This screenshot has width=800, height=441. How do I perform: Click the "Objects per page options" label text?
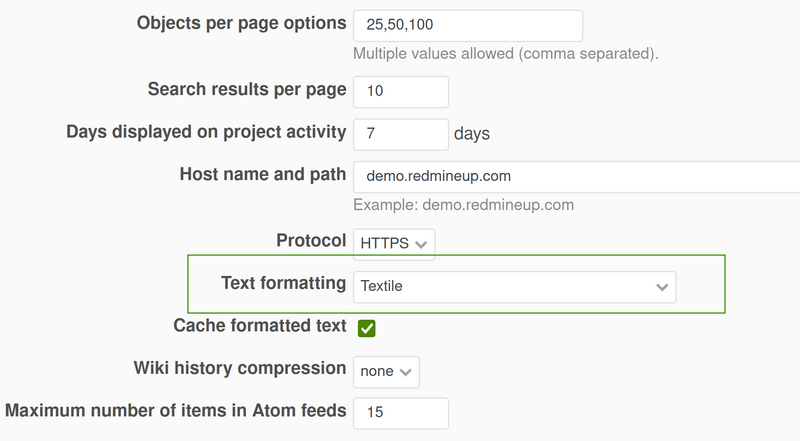pos(241,23)
